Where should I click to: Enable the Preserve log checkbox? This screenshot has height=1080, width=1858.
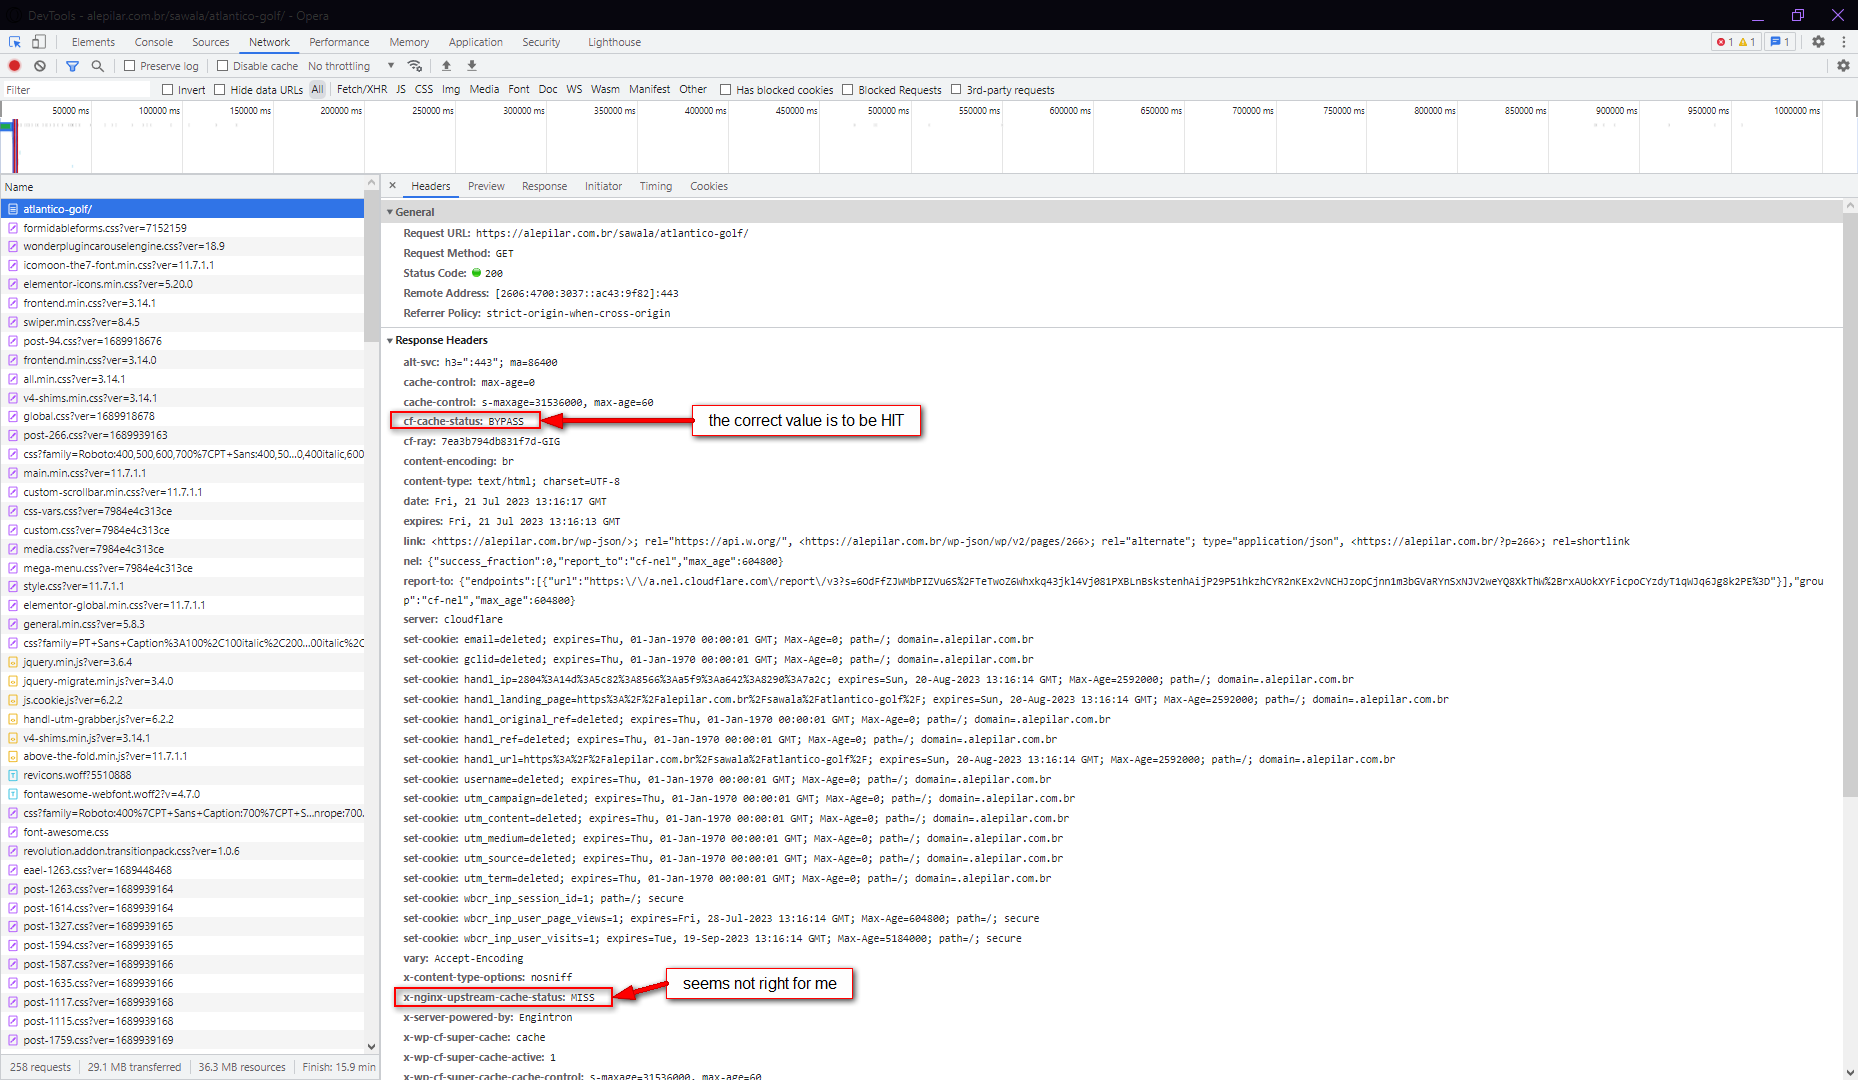130,66
